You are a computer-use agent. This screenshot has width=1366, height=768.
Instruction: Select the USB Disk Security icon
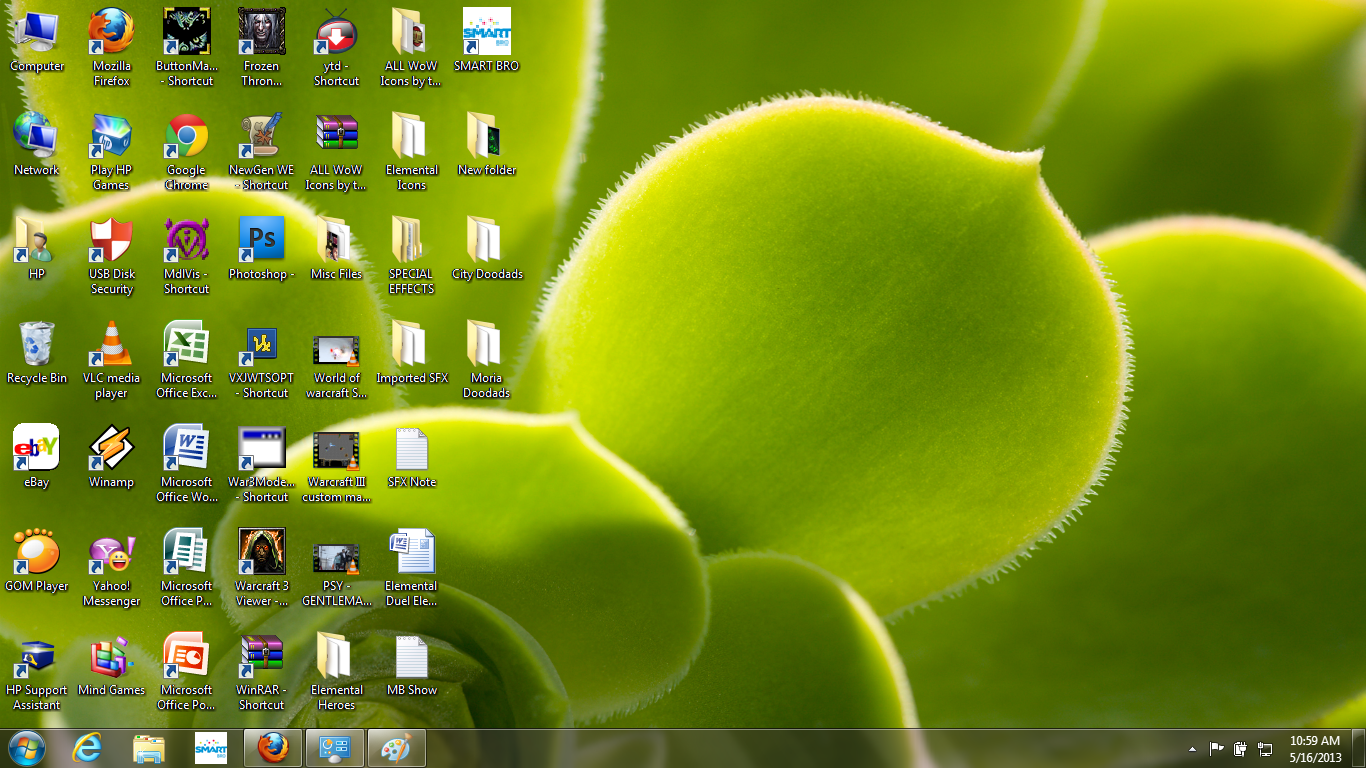[x=111, y=255]
